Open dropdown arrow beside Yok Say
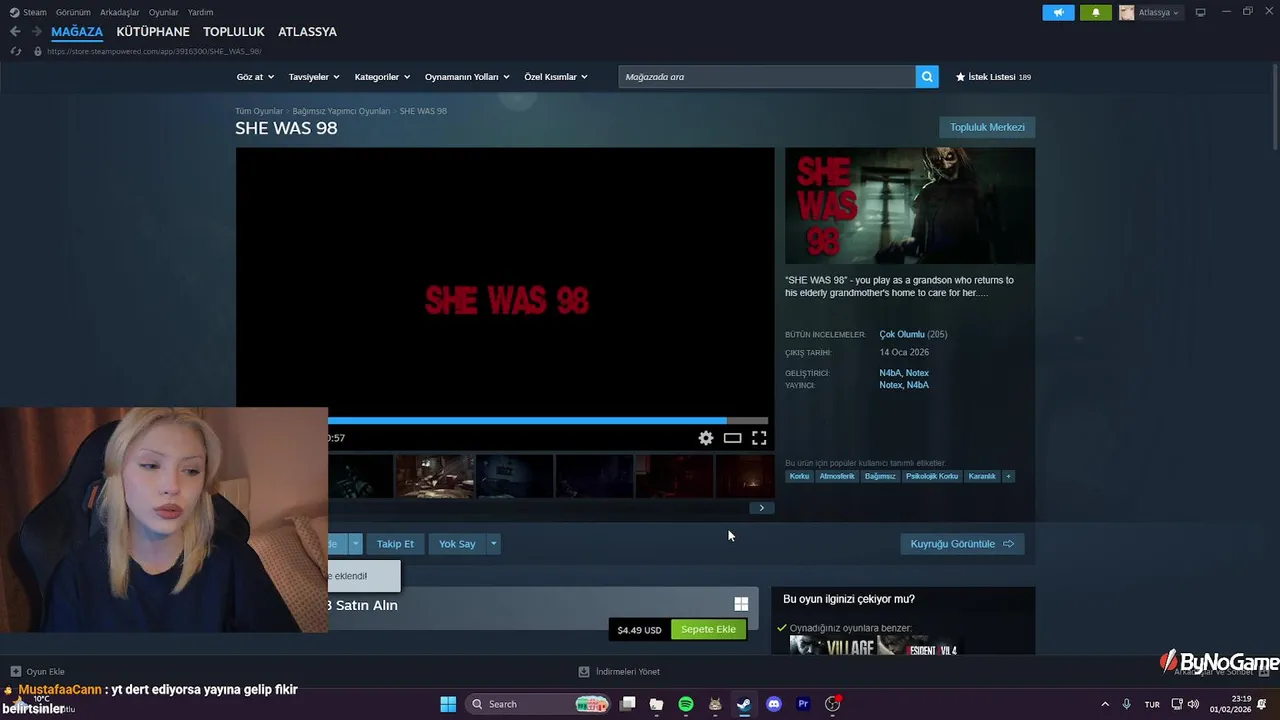 [x=493, y=544]
